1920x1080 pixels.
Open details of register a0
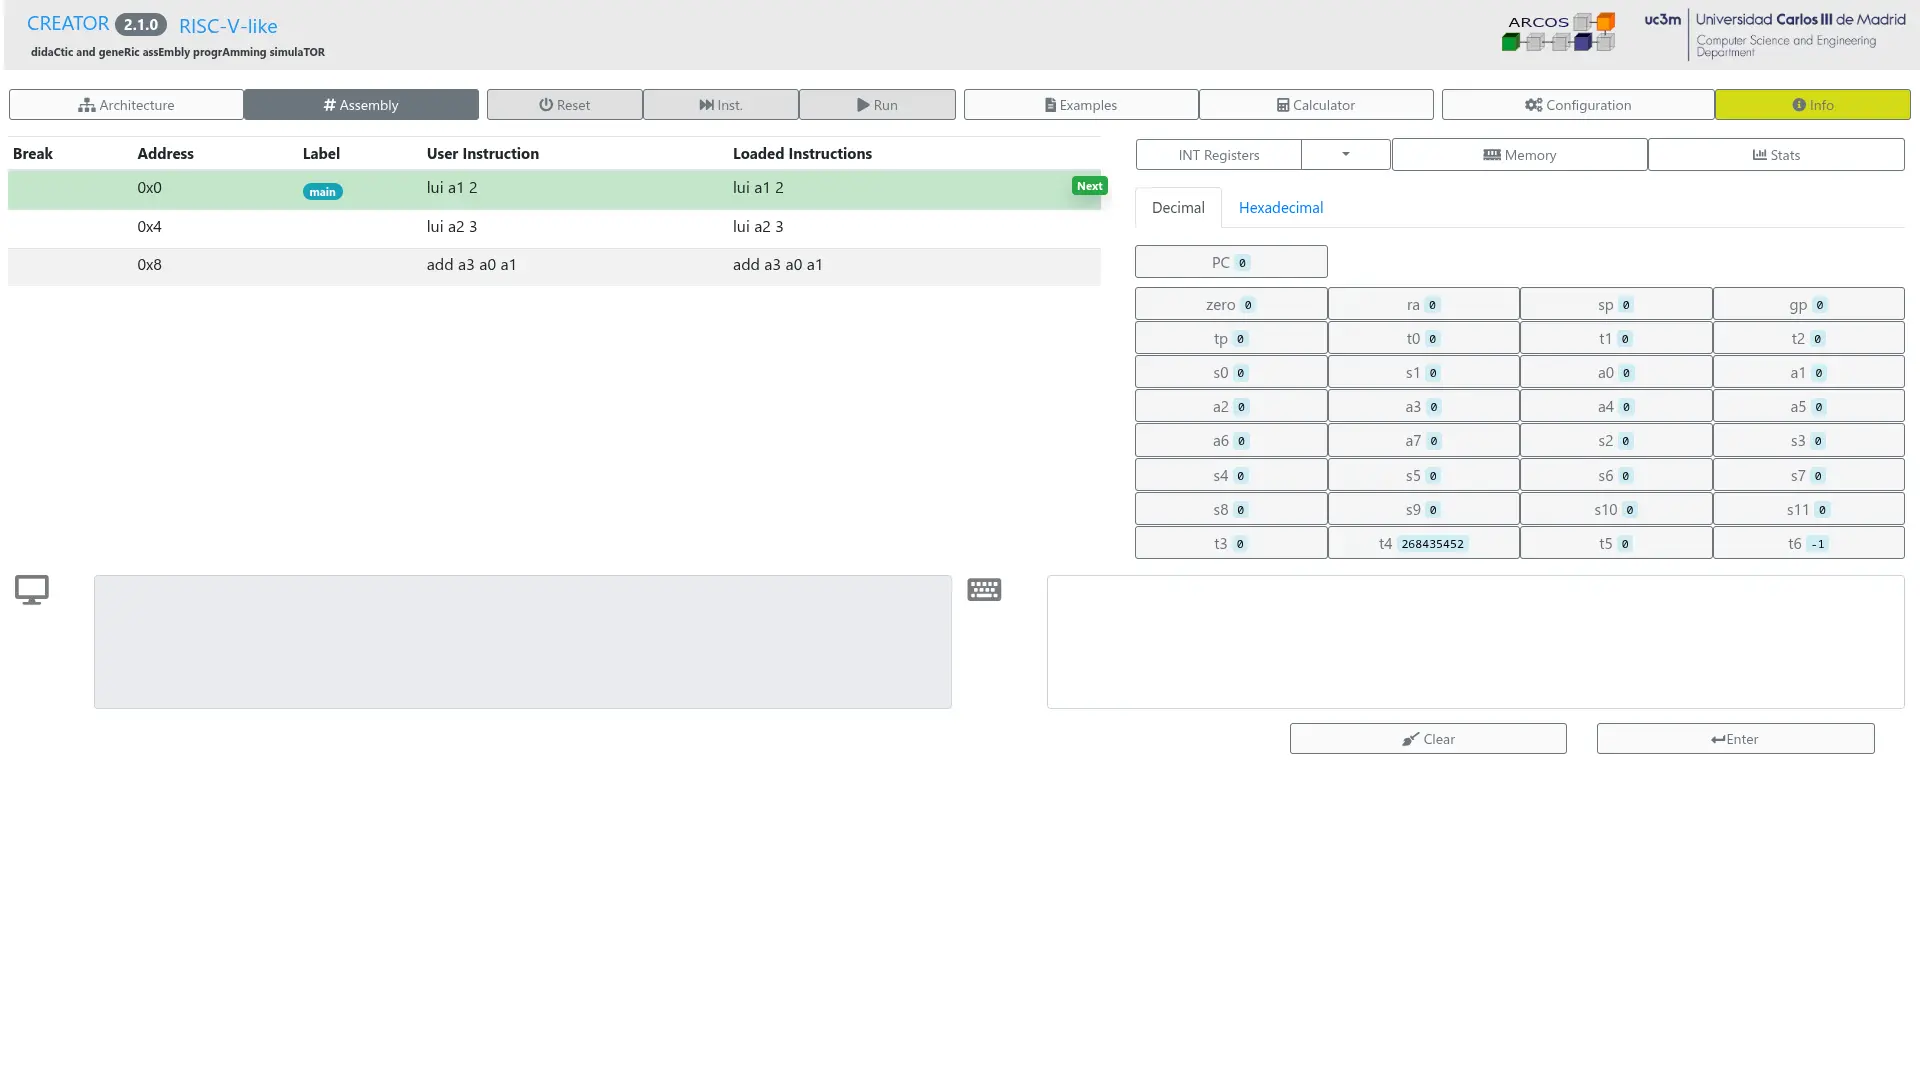click(x=1616, y=372)
